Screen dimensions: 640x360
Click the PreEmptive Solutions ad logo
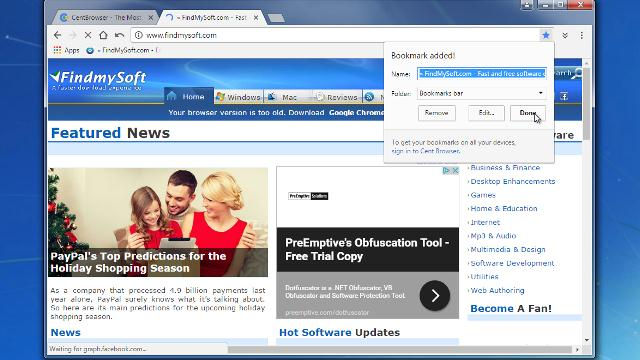(308, 196)
